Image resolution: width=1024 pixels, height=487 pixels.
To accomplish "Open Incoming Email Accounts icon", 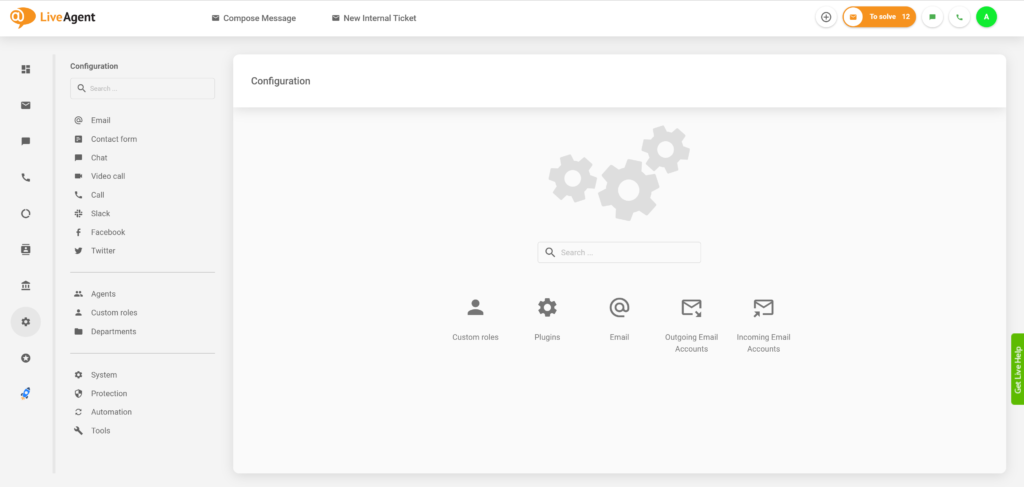I will pos(763,308).
